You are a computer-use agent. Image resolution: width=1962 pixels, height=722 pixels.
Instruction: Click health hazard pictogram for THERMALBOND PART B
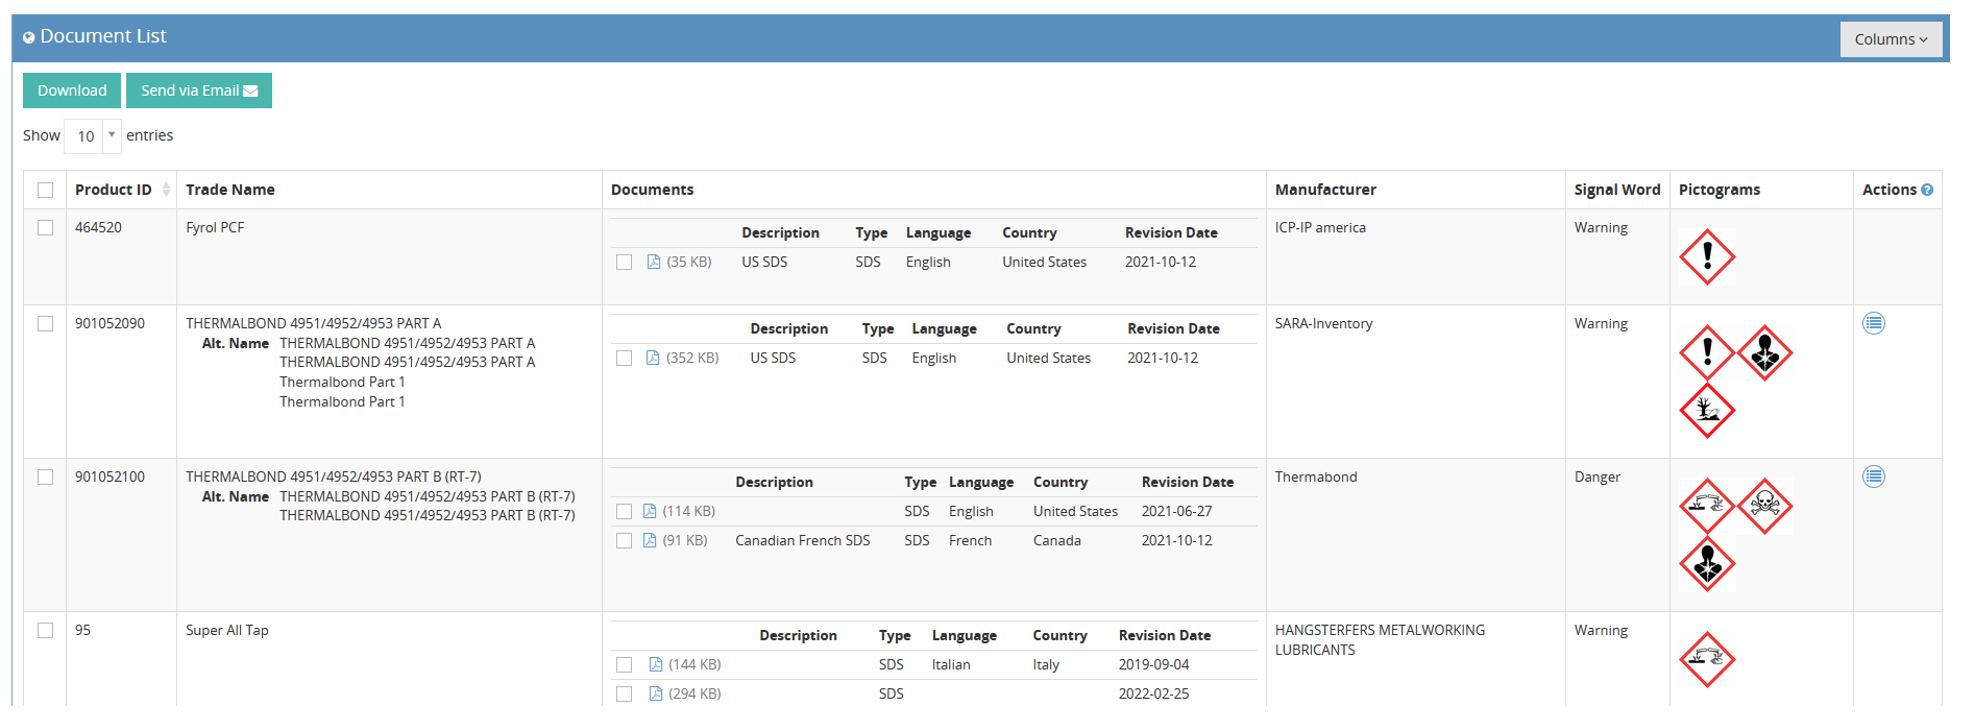pos(1707,564)
